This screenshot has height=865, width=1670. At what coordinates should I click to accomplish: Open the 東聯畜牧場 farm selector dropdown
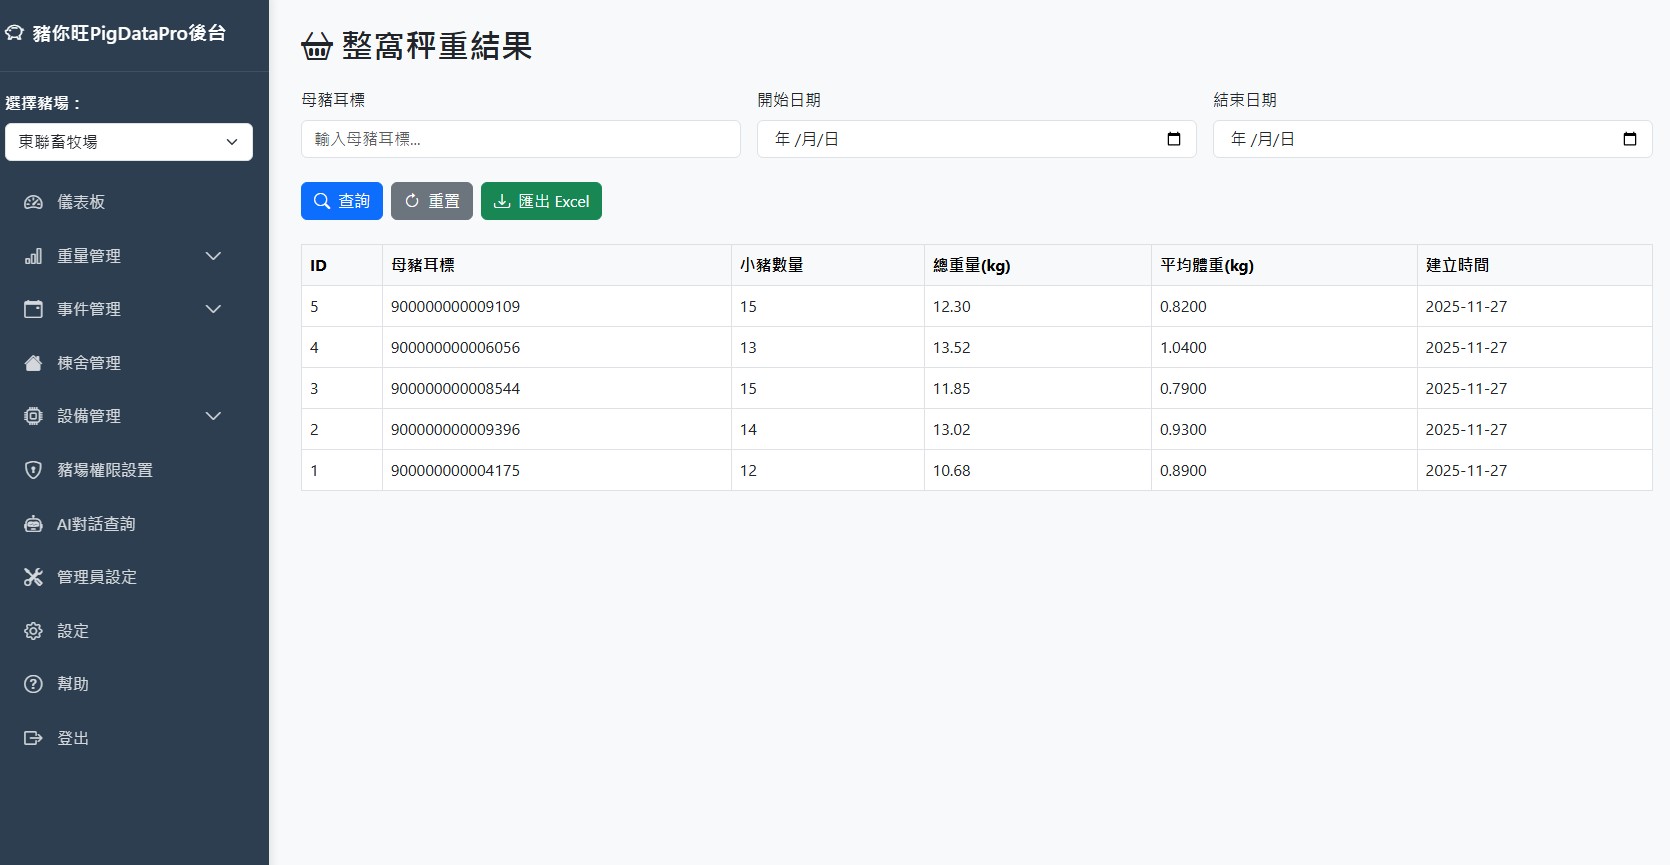(x=129, y=142)
